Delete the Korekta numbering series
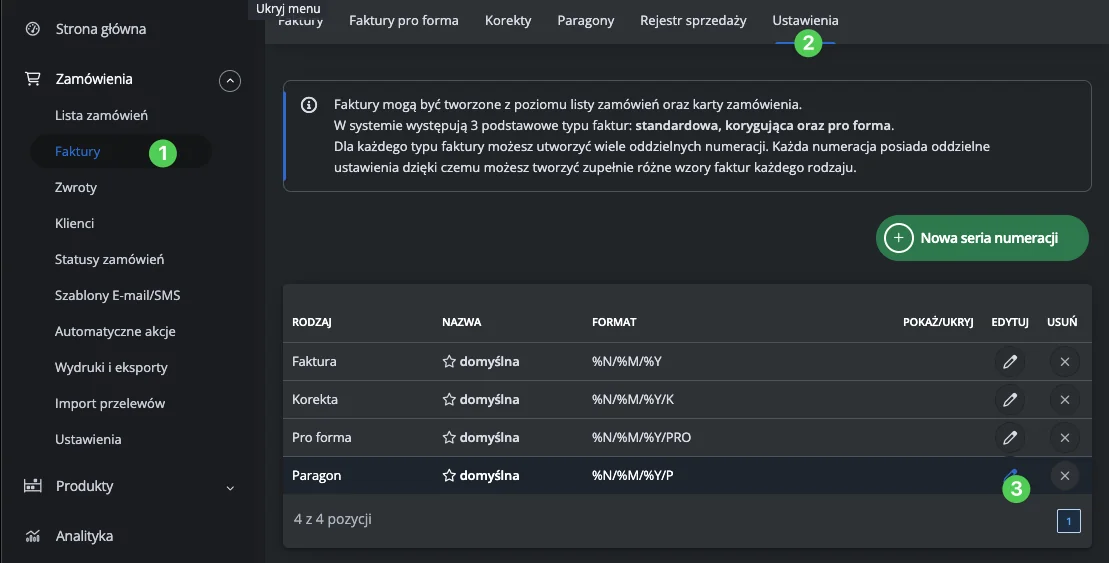The height and width of the screenshot is (563, 1109). [x=1064, y=400]
